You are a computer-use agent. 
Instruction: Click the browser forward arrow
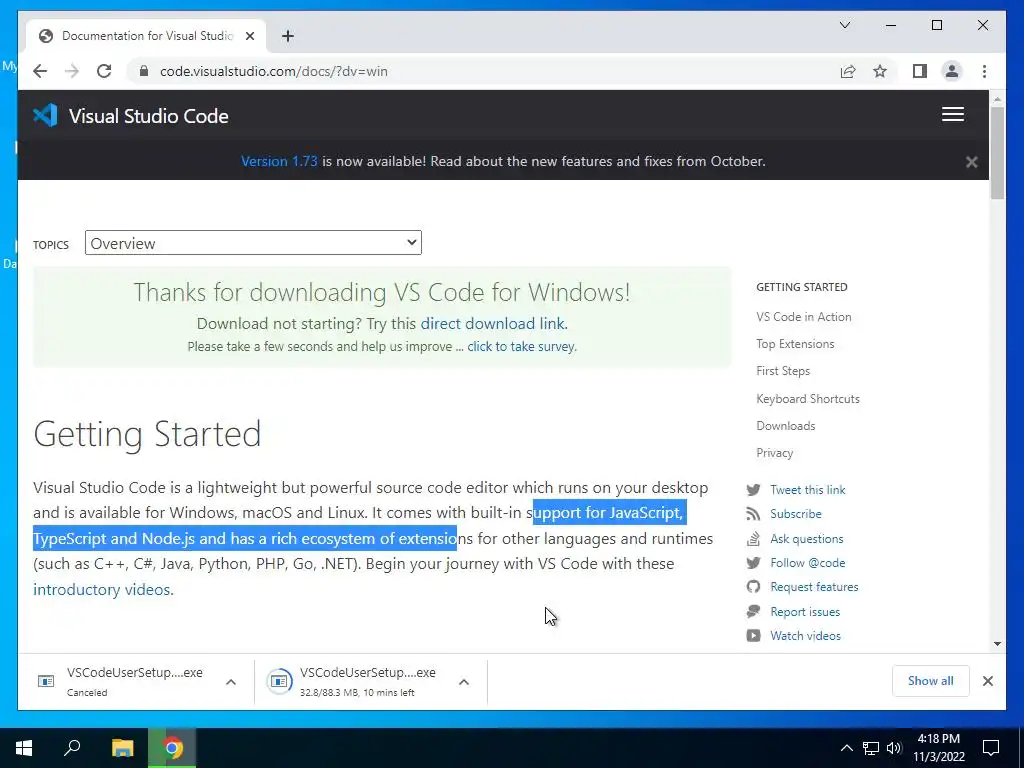(72, 71)
